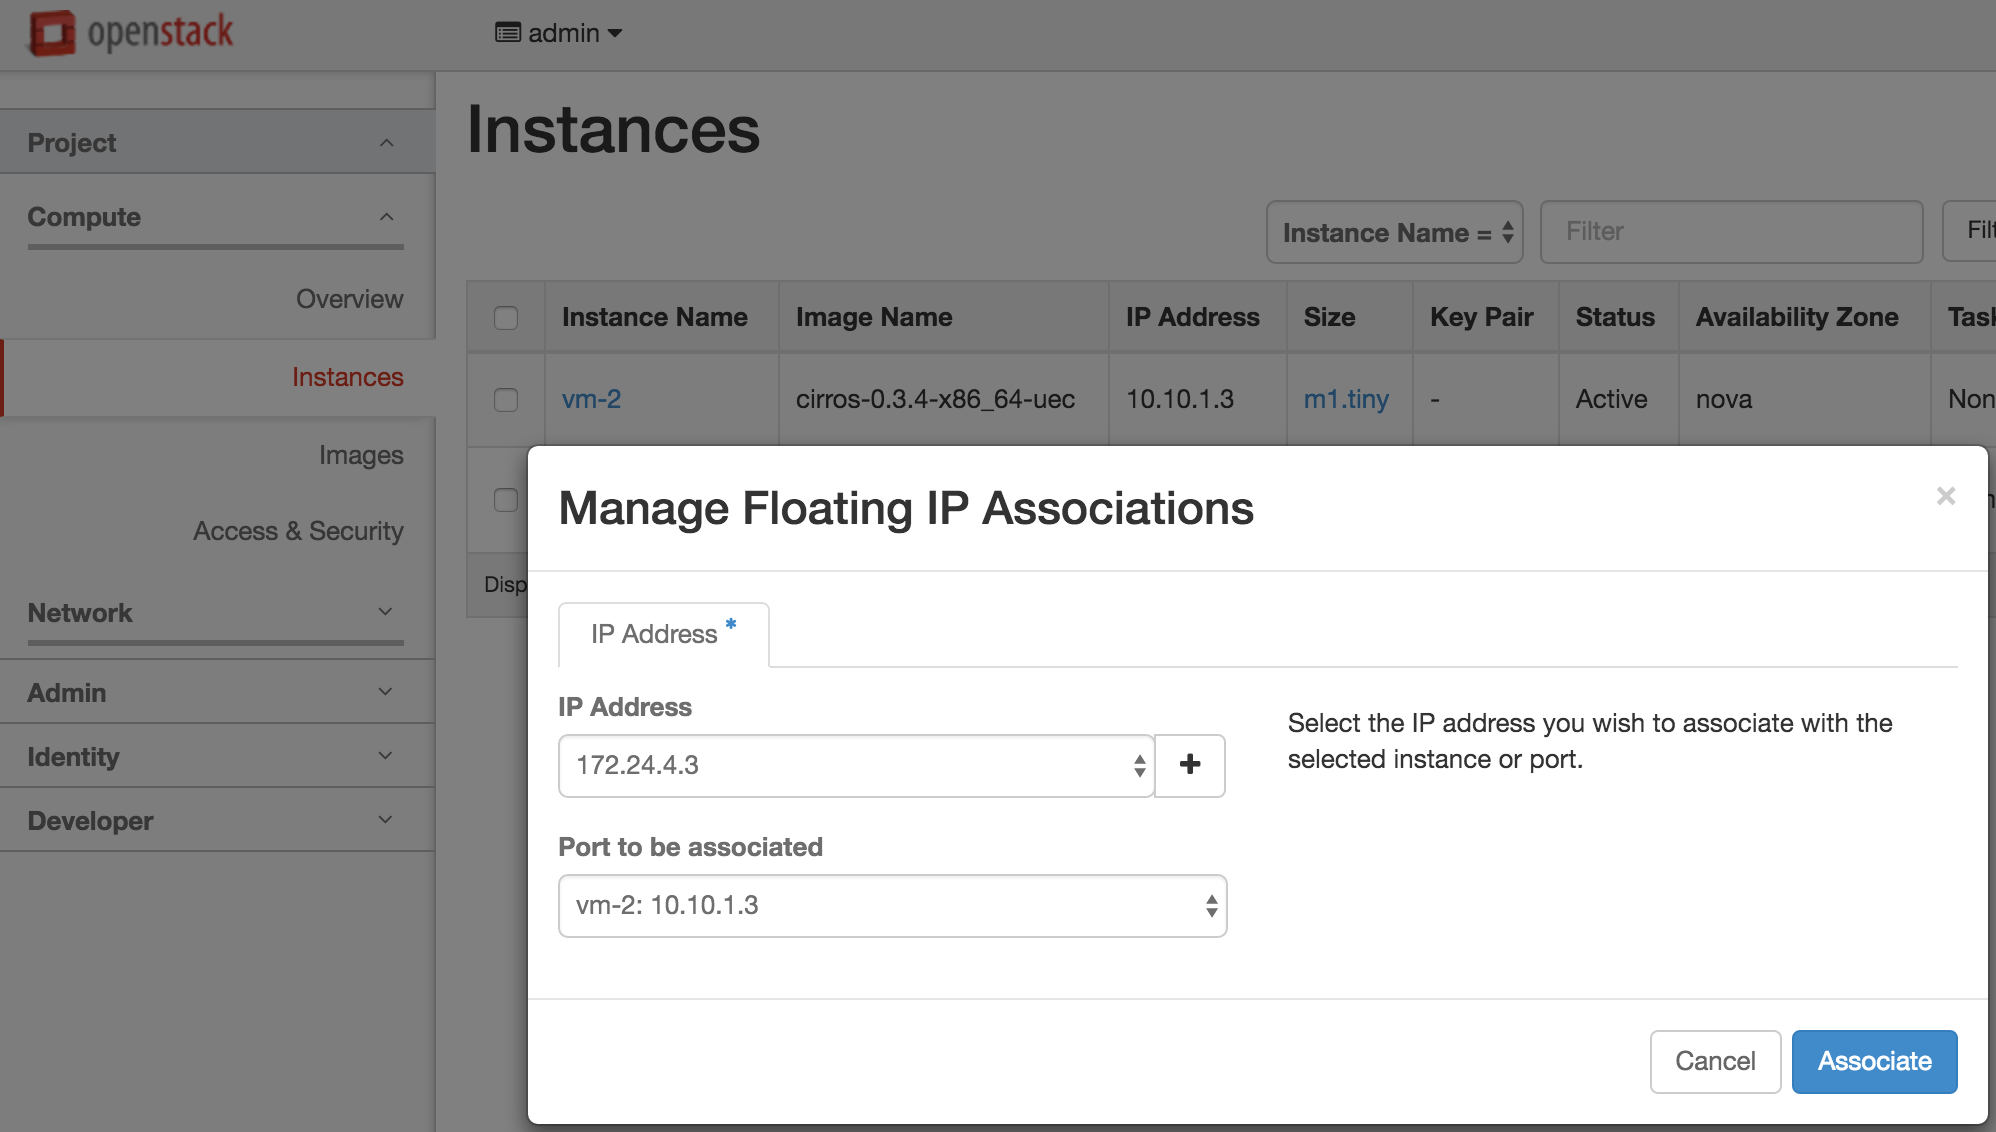
Task: Click the OpenStack logo
Action: [131, 33]
